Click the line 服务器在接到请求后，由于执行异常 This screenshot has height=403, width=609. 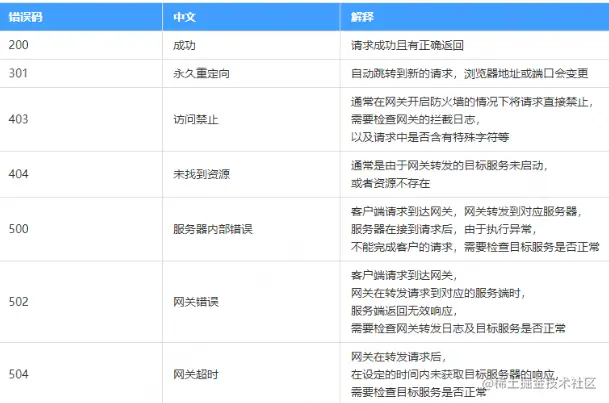[x=444, y=229]
